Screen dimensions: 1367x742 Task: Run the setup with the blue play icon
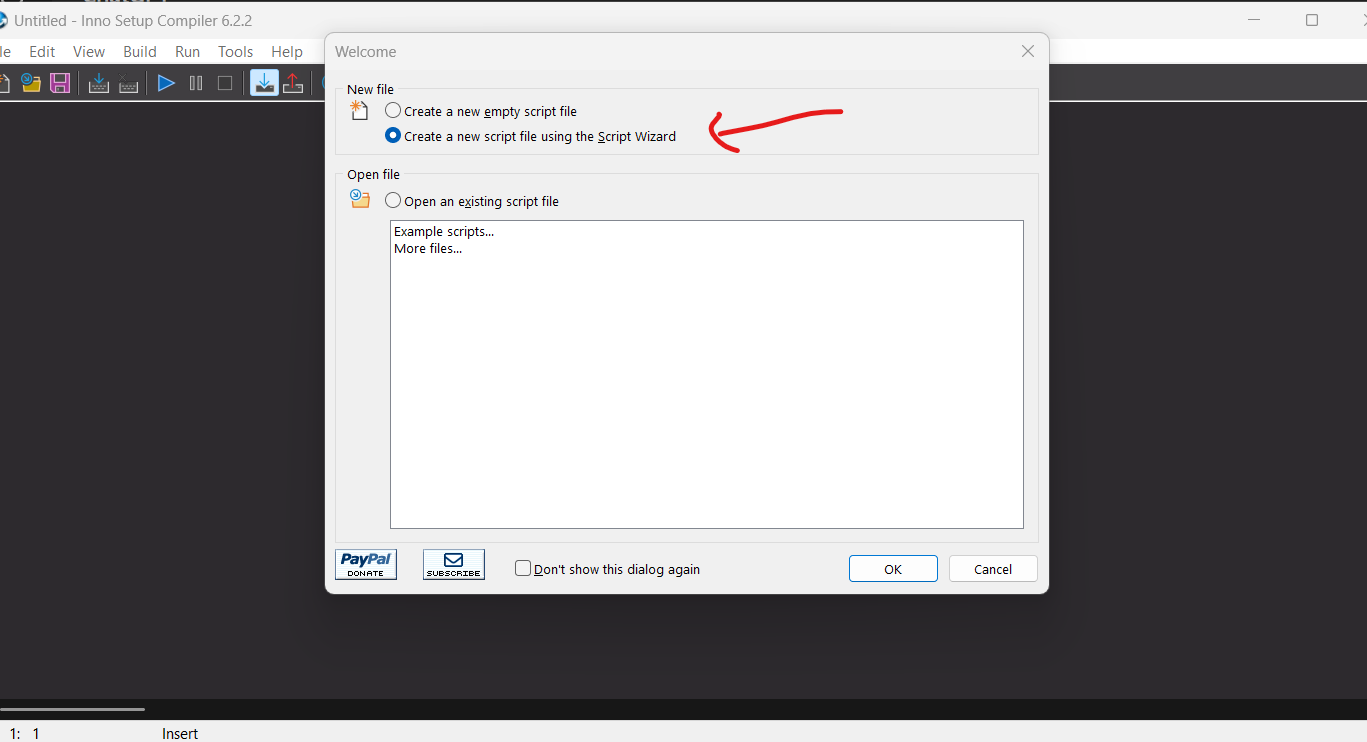click(166, 83)
